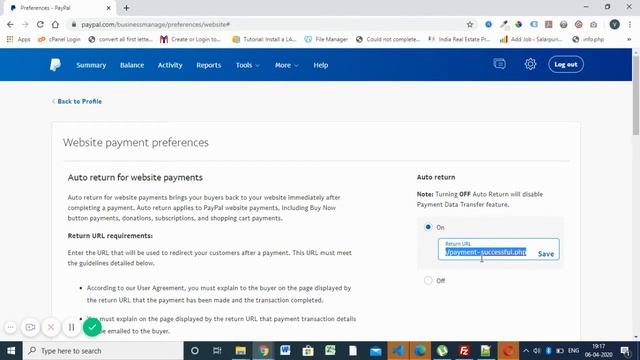Expand the Tools menu
Image resolution: width=640 pixels, height=360 pixels.
pos(247,65)
